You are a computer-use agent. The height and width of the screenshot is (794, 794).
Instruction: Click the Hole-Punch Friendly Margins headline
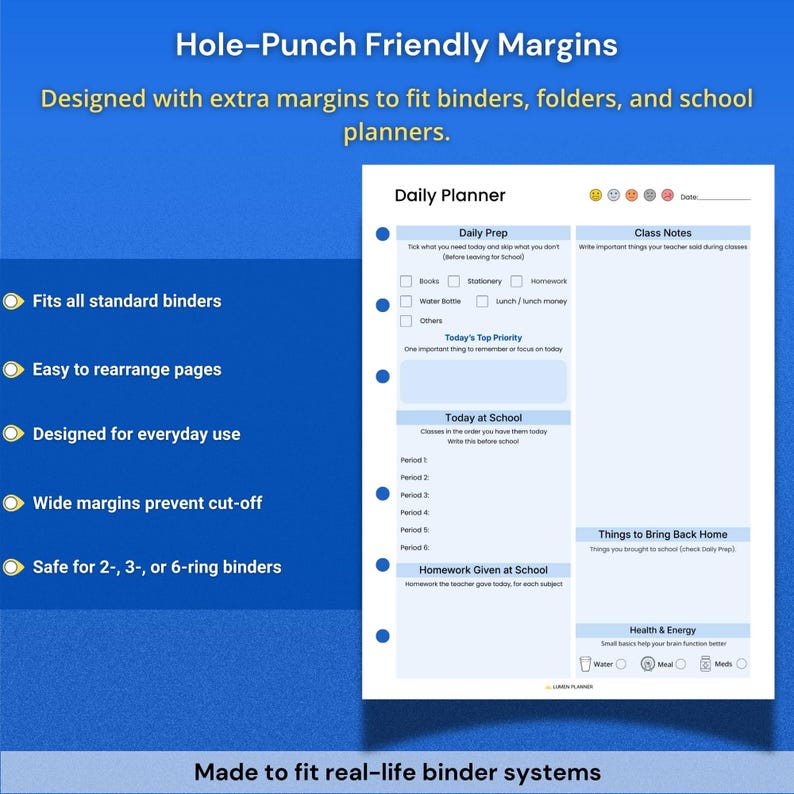[396, 45]
